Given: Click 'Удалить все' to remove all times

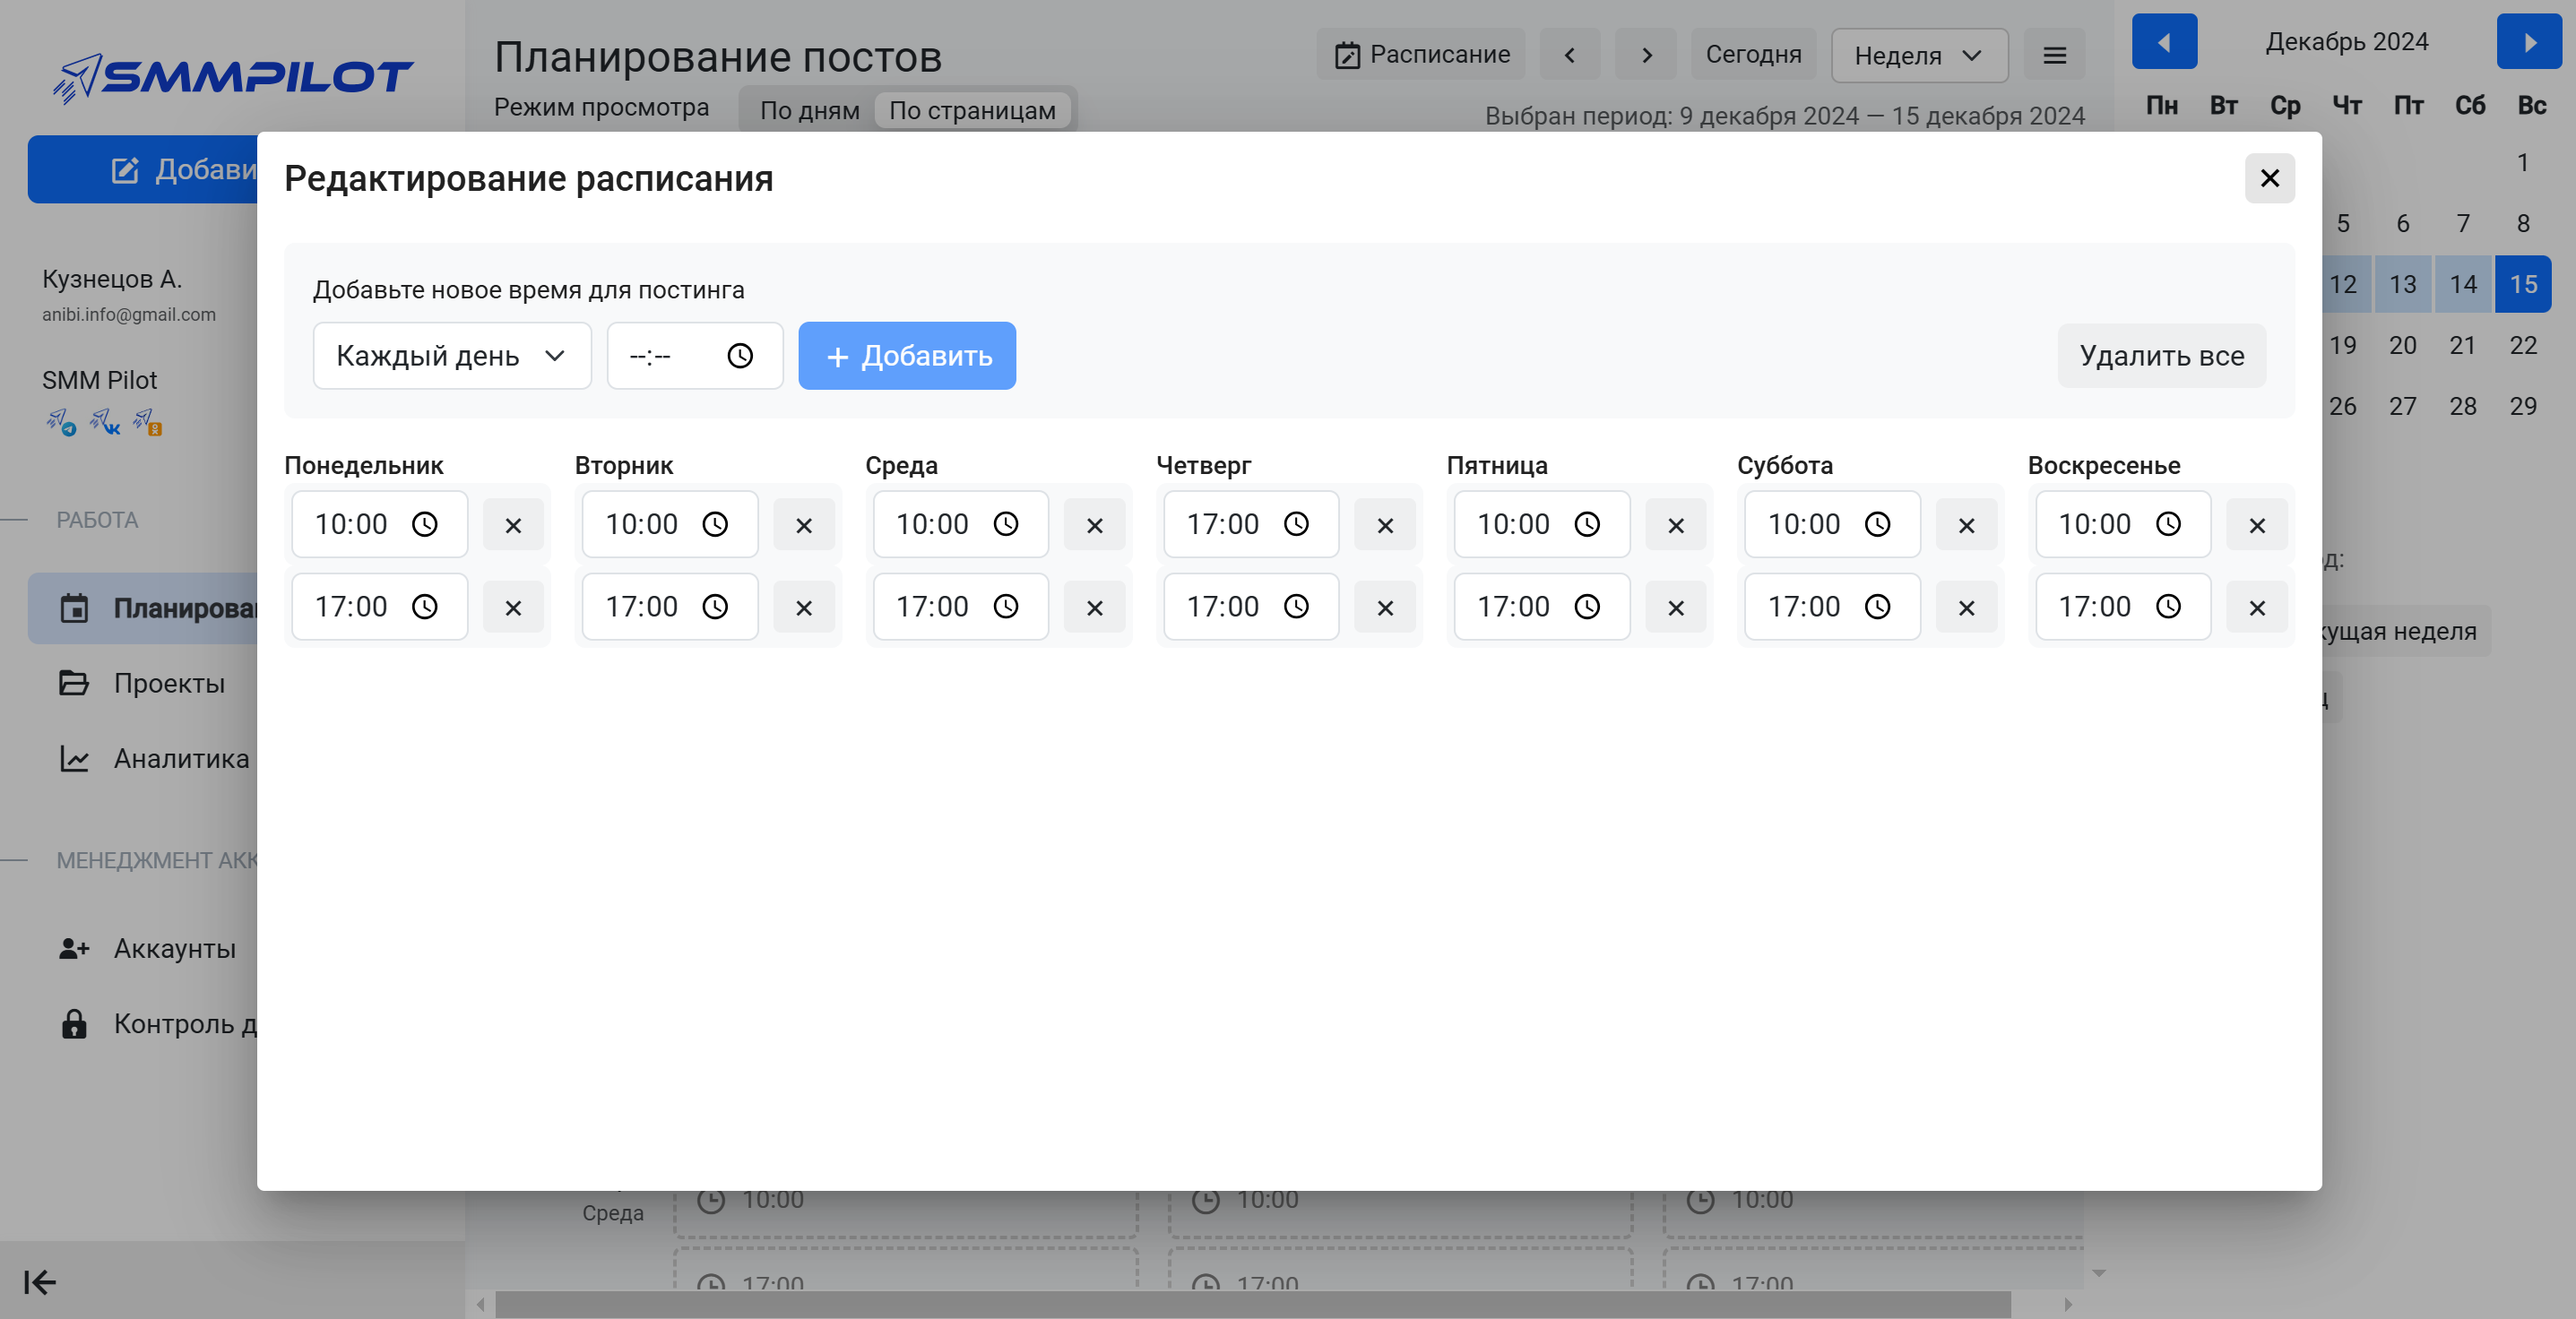Looking at the screenshot, I should click(x=2161, y=356).
